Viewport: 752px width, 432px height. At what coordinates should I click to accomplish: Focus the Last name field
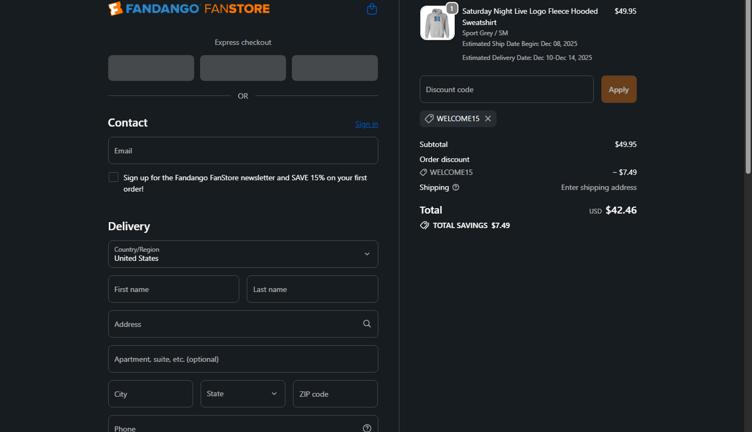[312, 289]
